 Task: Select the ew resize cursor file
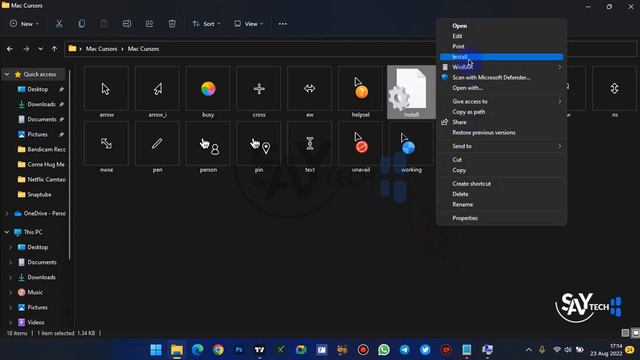click(x=309, y=93)
